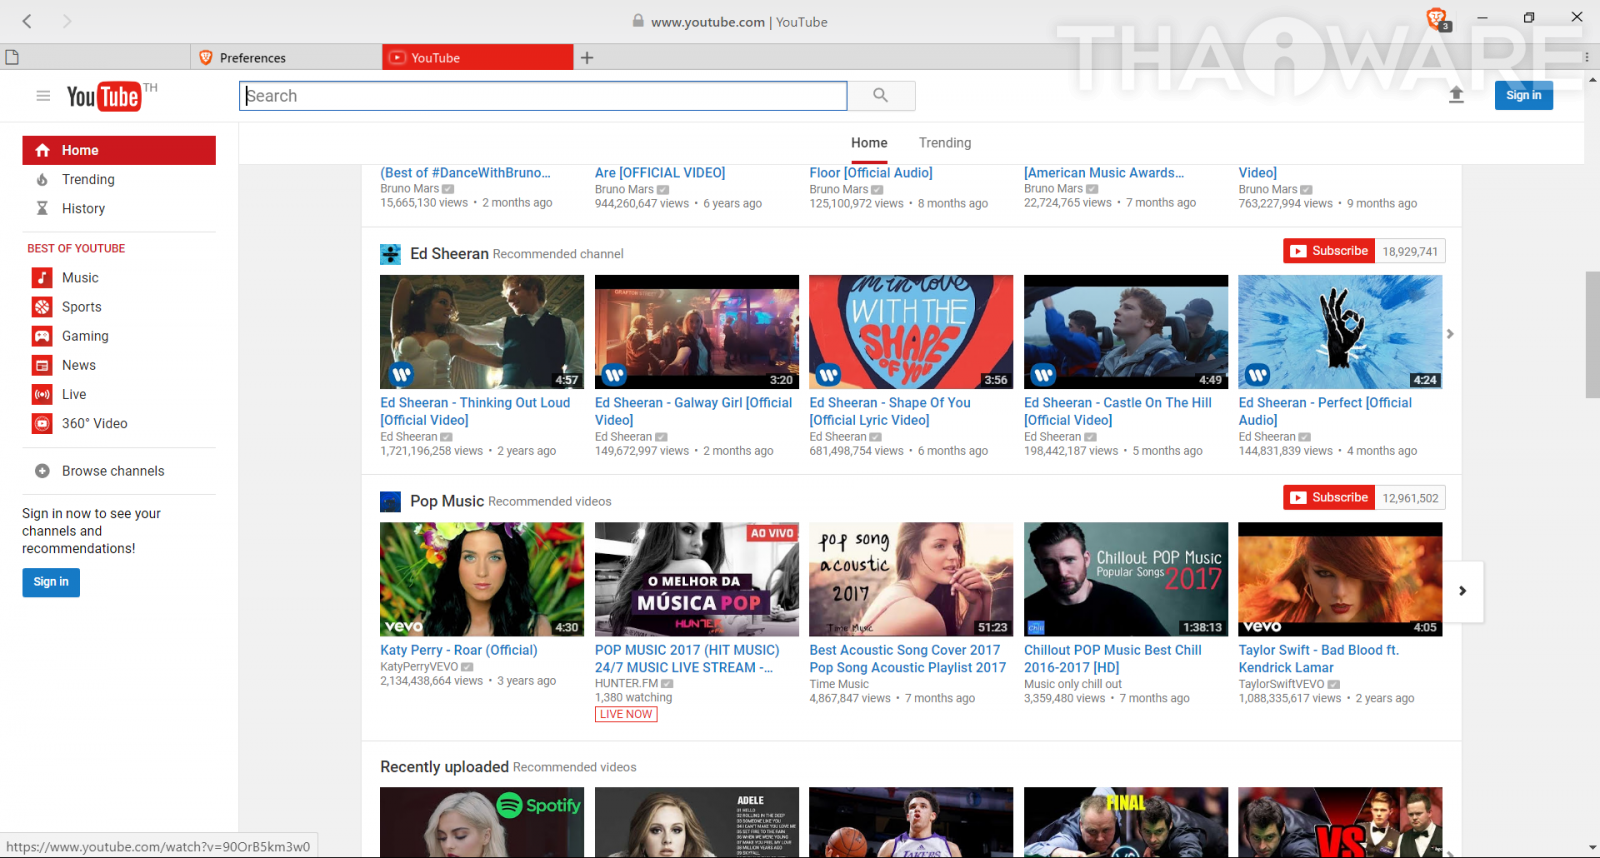Switch to the Preferences browser tab
The height and width of the screenshot is (858, 1600).
click(x=286, y=57)
